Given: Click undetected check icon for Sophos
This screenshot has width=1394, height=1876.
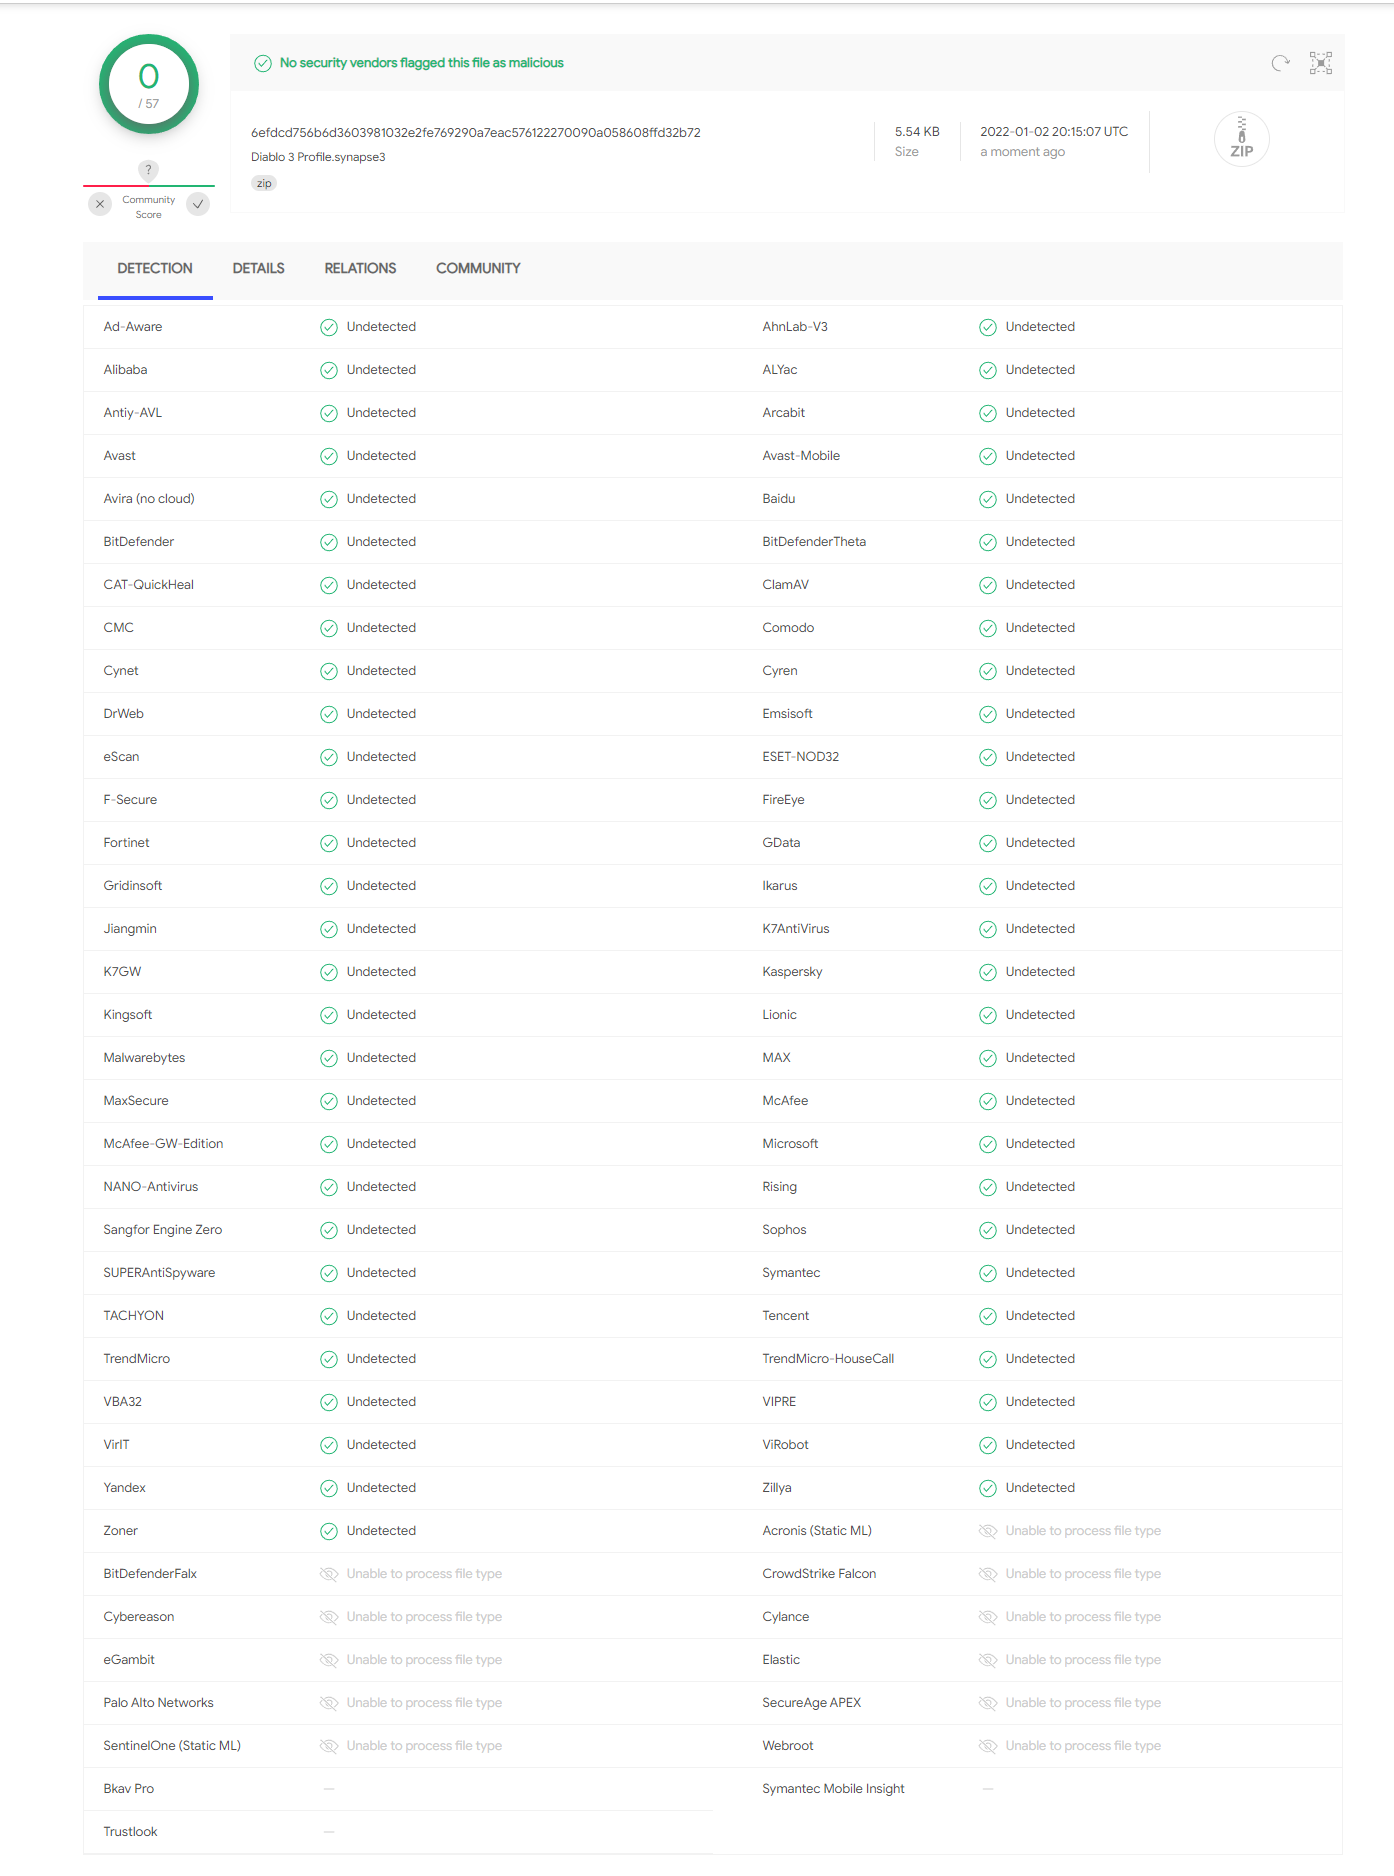Looking at the screenshot, I should [x=988, y=1230].
